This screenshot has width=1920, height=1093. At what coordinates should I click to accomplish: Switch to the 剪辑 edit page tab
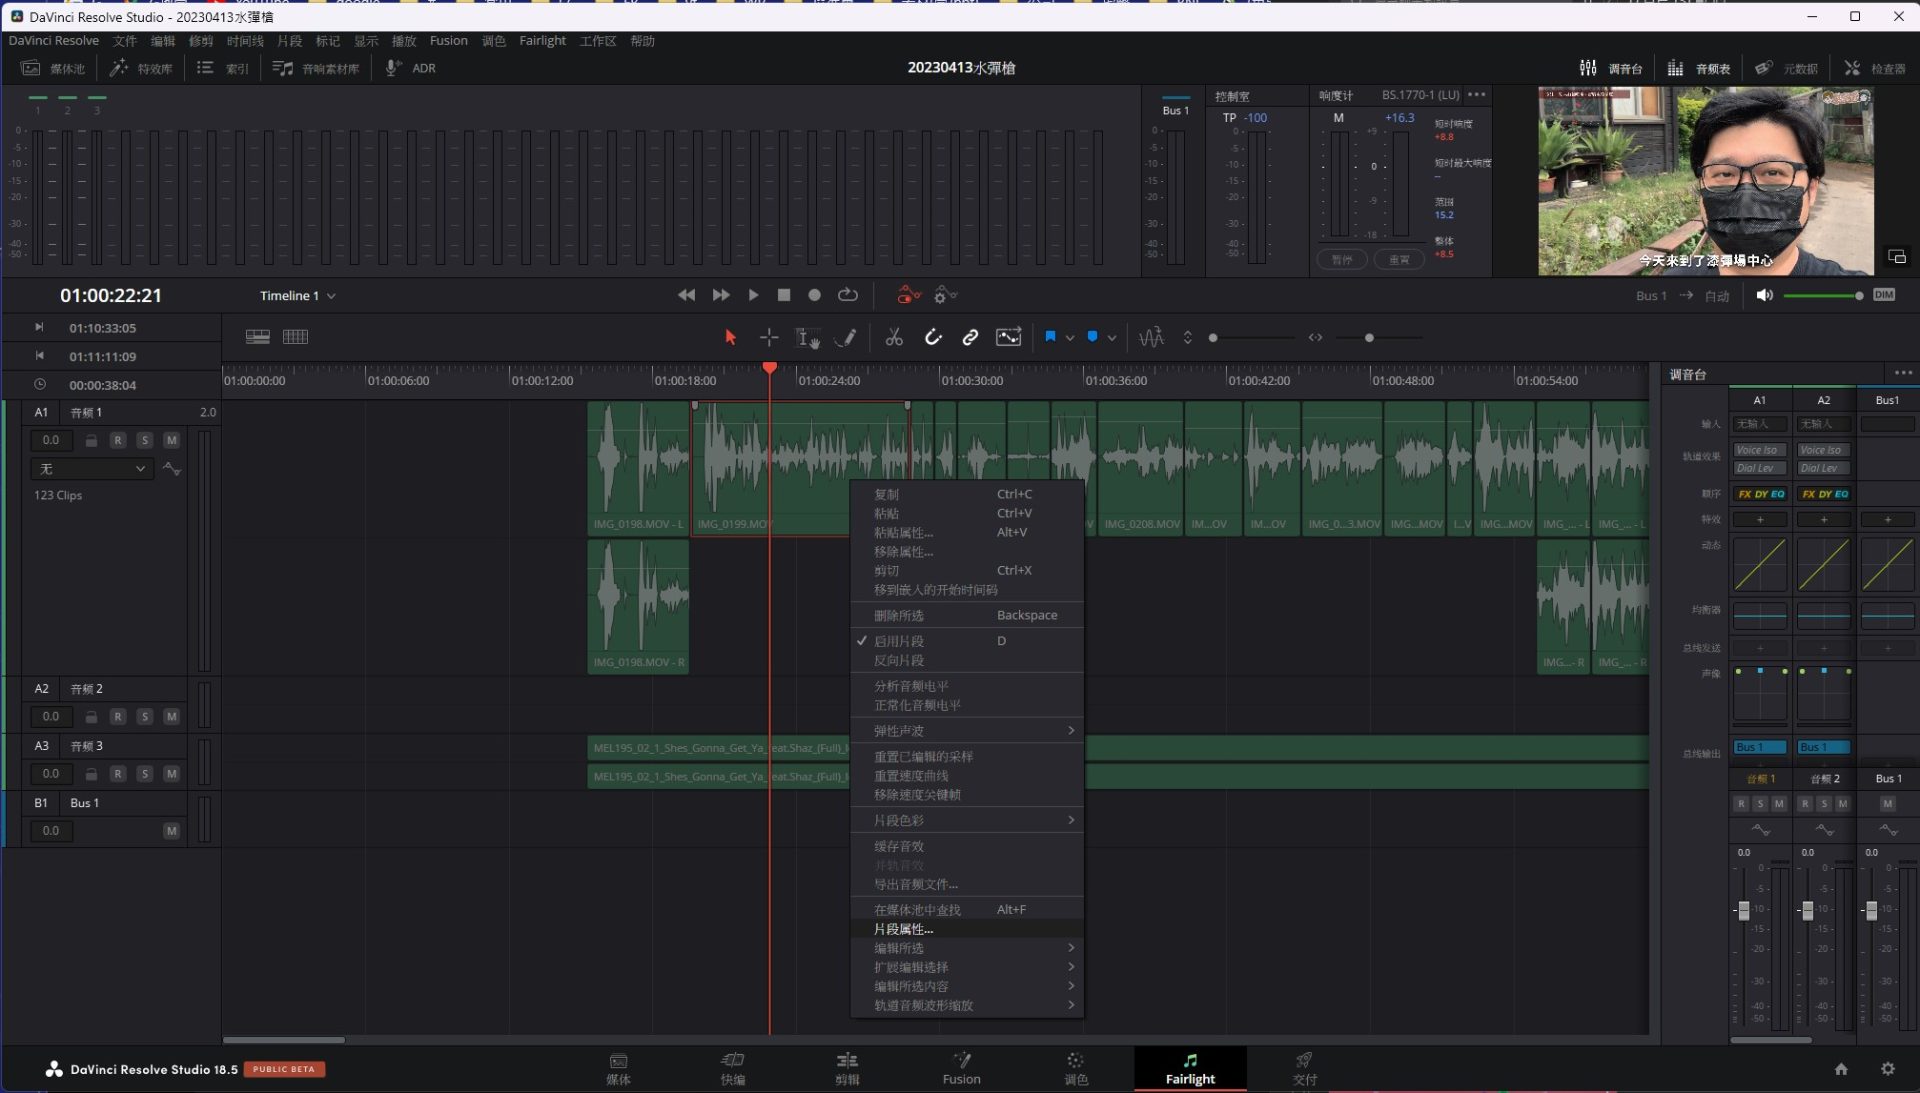(x=847, y=1069)
